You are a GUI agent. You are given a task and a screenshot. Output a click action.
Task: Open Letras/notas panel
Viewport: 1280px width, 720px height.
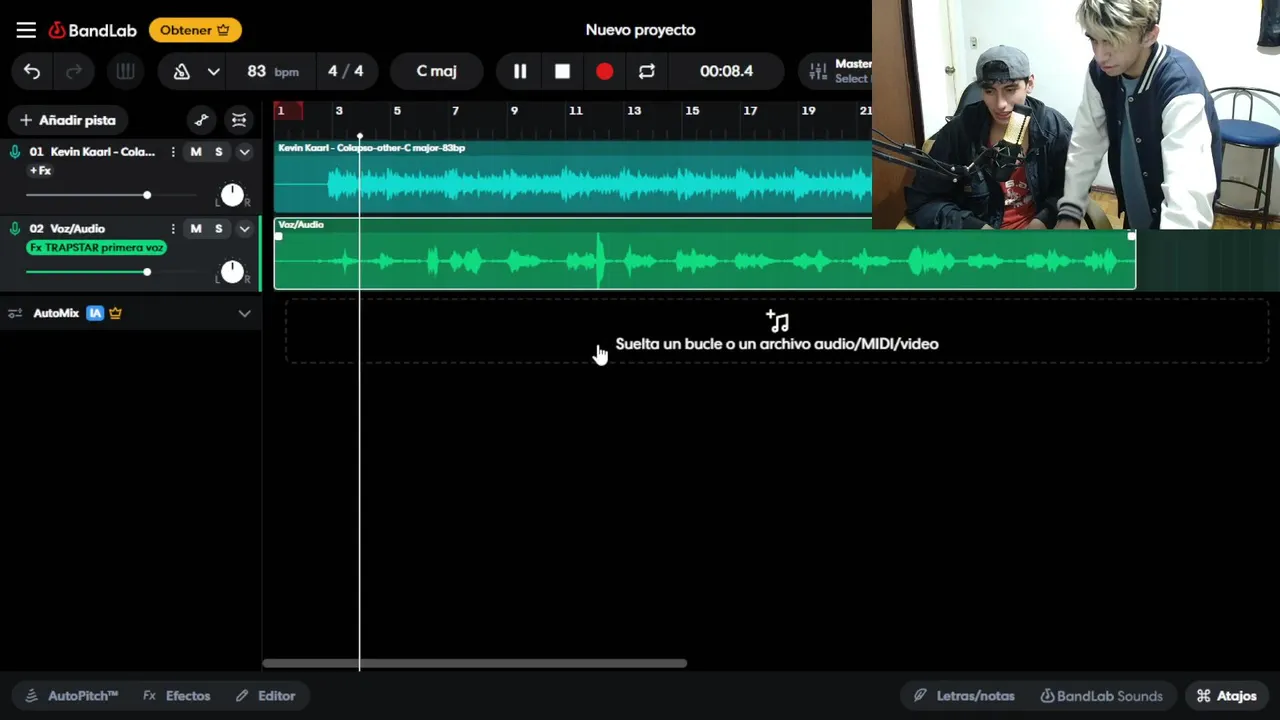964,696
